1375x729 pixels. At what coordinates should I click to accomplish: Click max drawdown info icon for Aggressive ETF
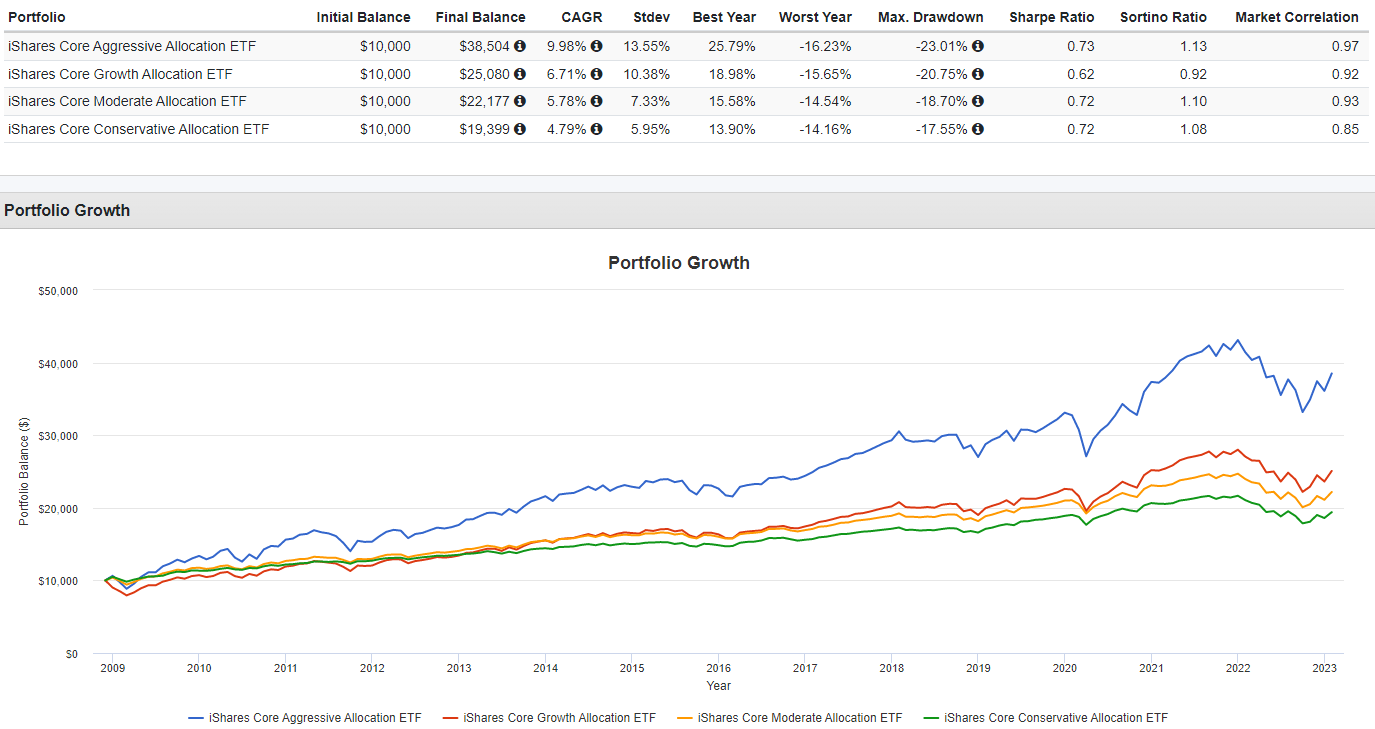coord(977,45)
